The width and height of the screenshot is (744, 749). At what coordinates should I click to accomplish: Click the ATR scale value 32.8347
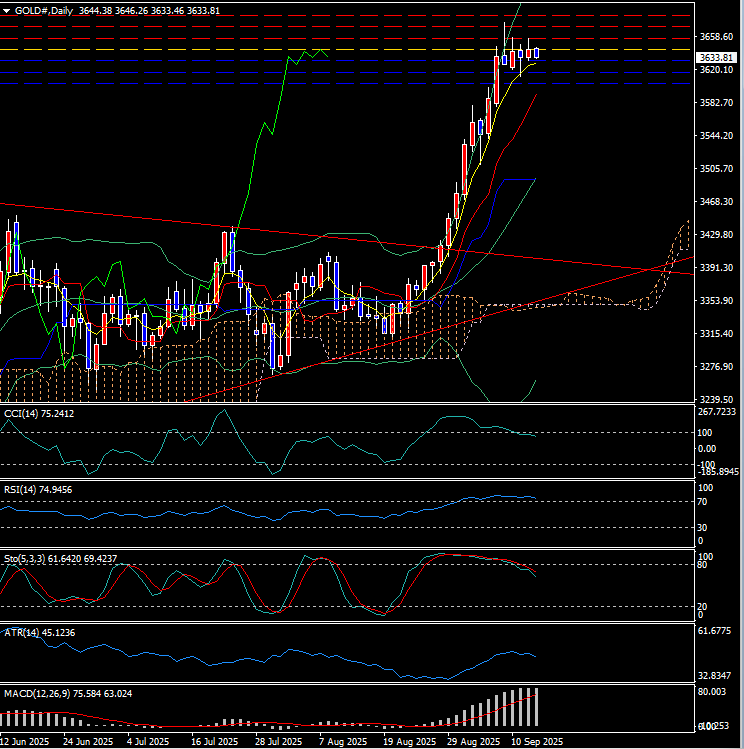click(x=714, y=676)
